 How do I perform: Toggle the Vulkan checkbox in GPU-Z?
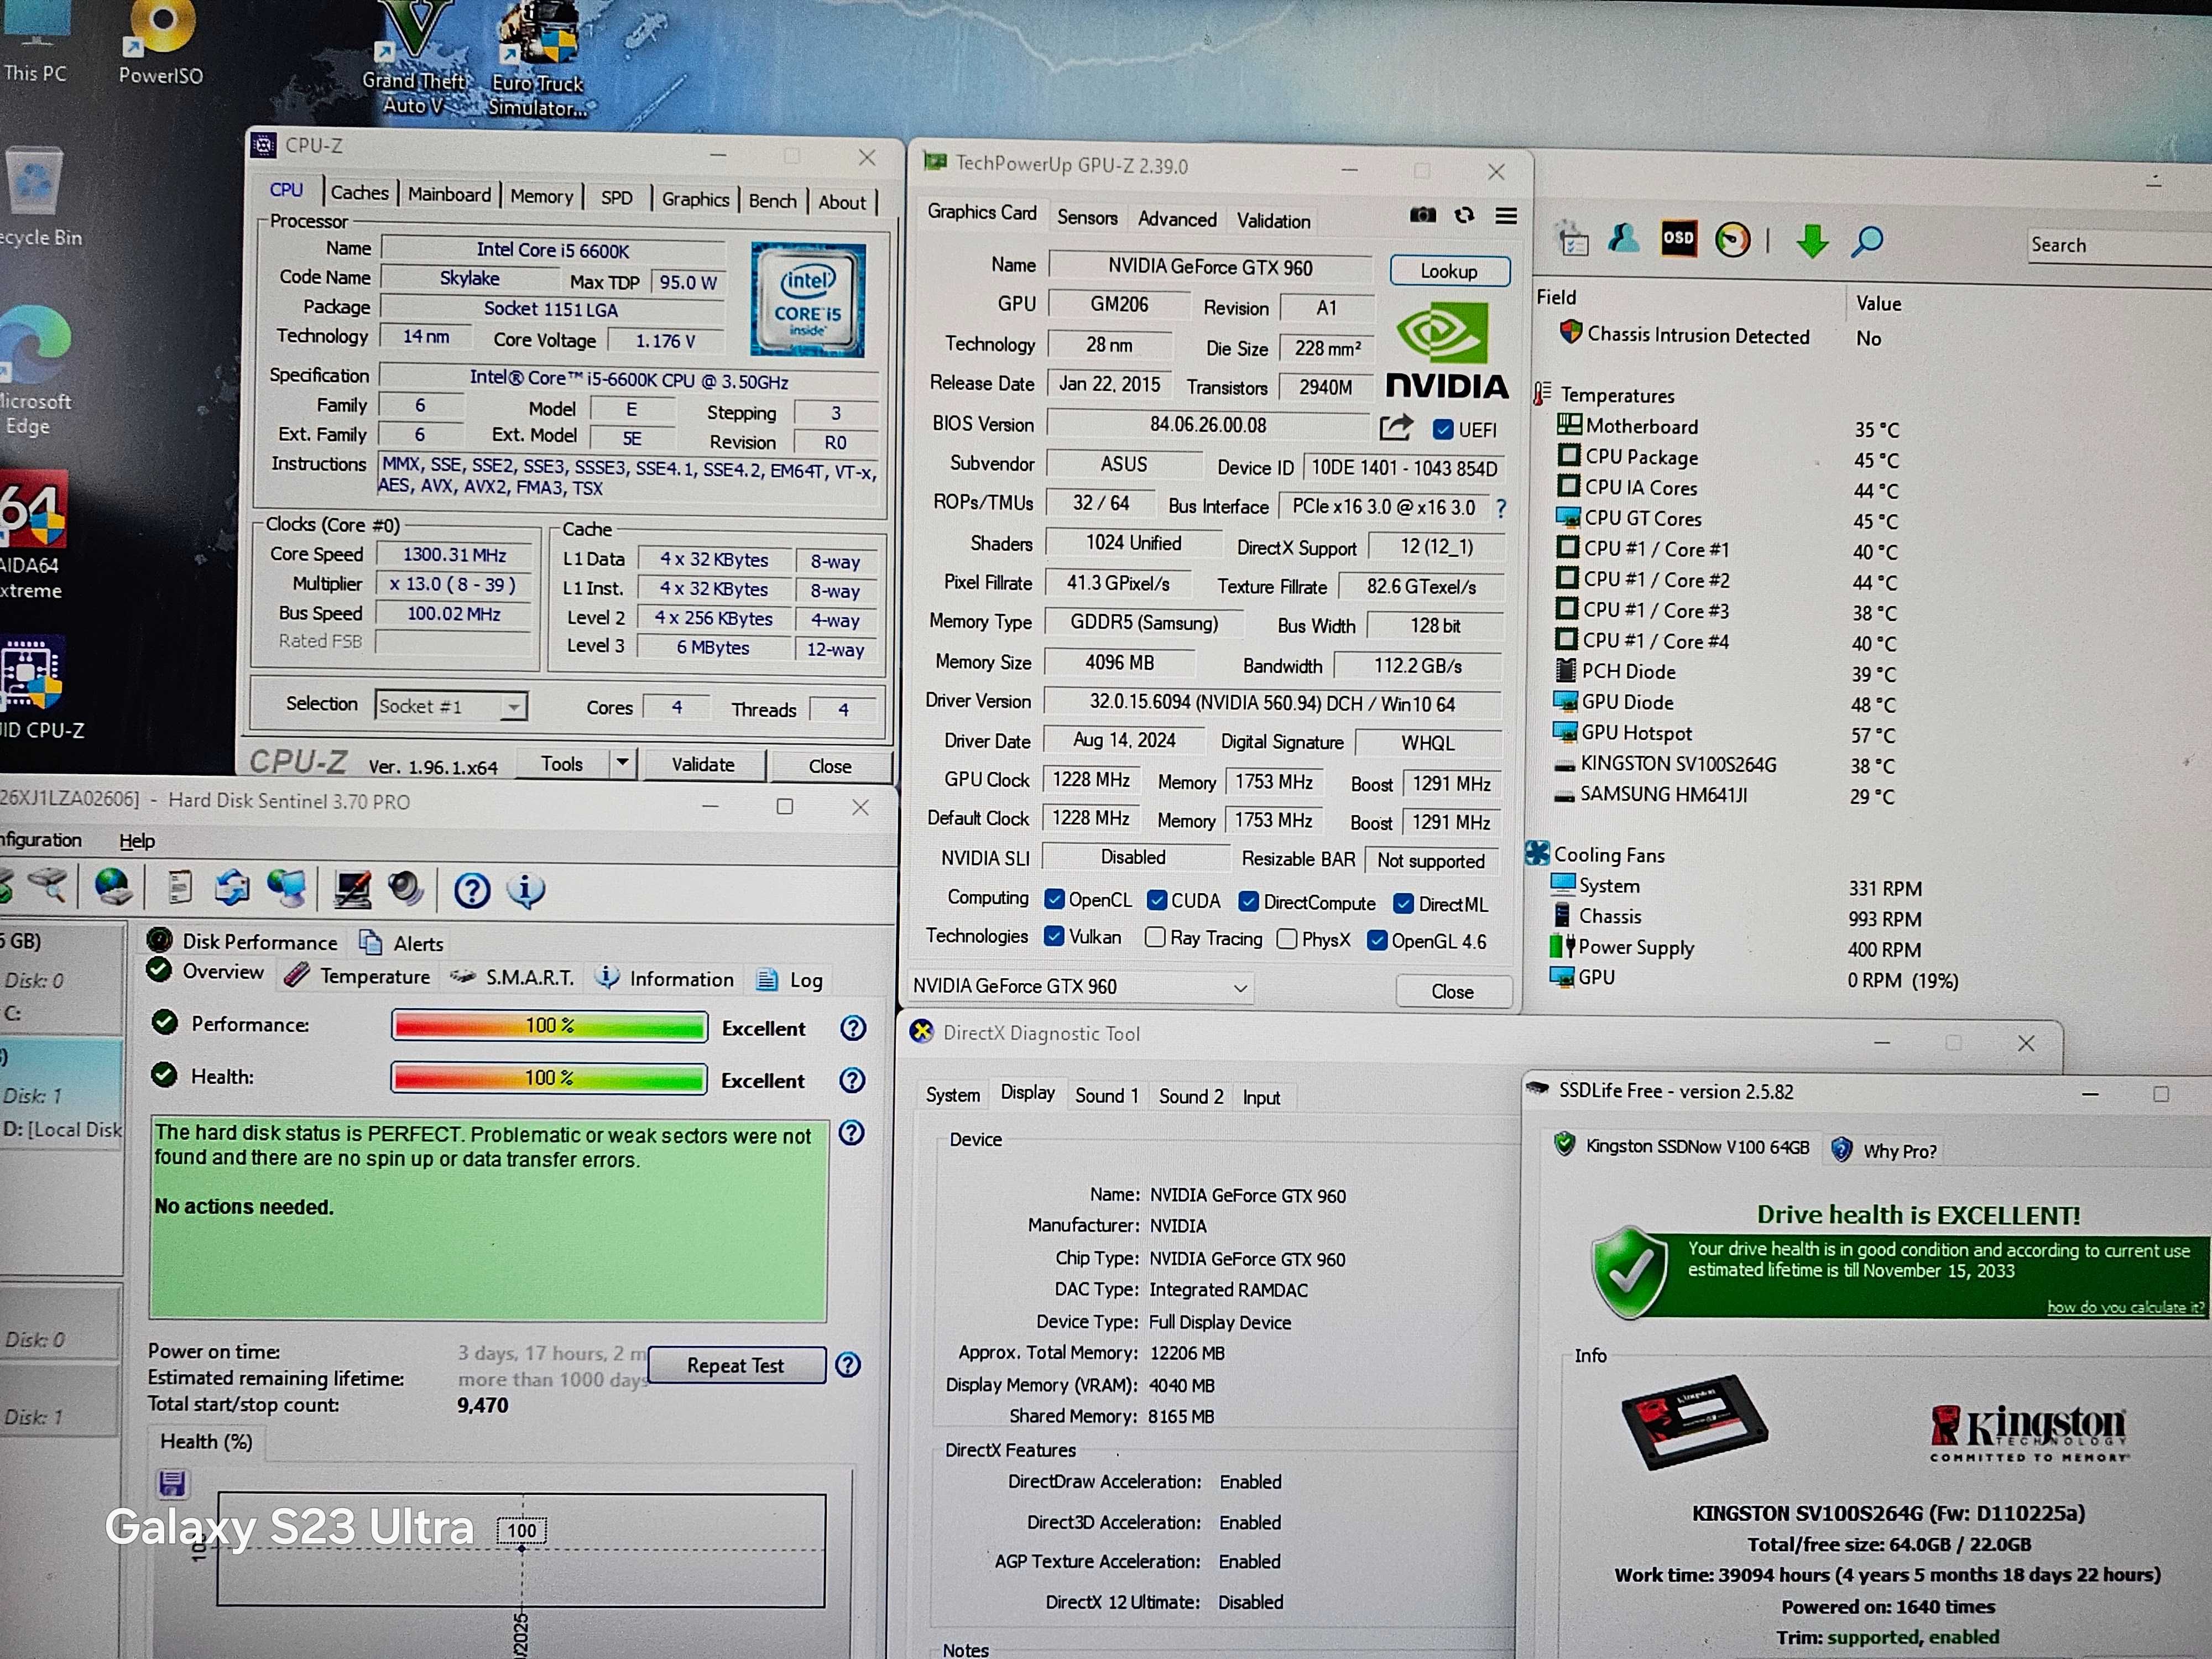click(x=1053, y=936)
